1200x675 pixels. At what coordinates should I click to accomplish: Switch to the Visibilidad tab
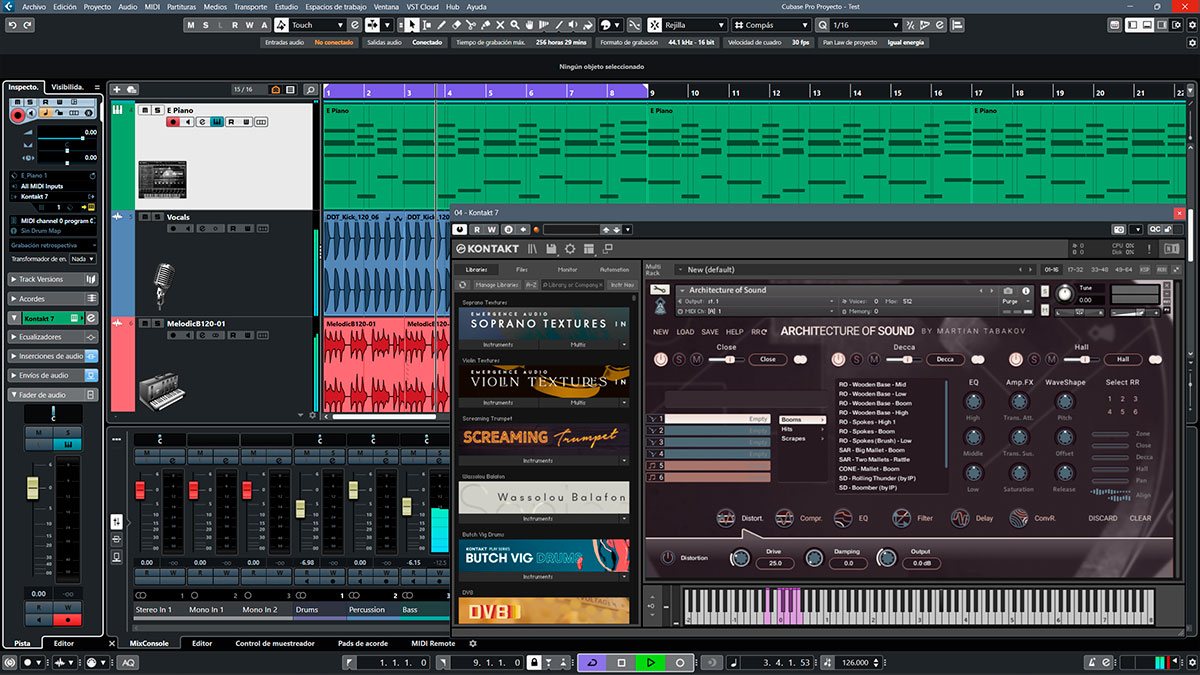[x=69, y=87]
